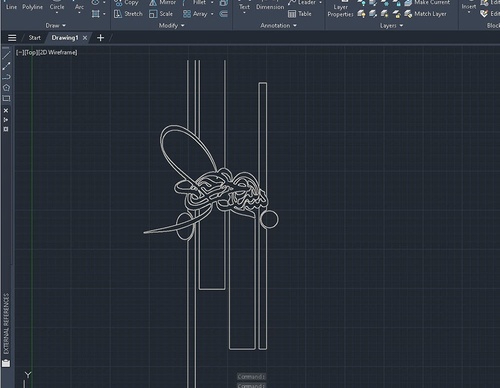This screenshot has height=388, width=500.
Task: Expand the Layers panel
Action: (392, 25)
